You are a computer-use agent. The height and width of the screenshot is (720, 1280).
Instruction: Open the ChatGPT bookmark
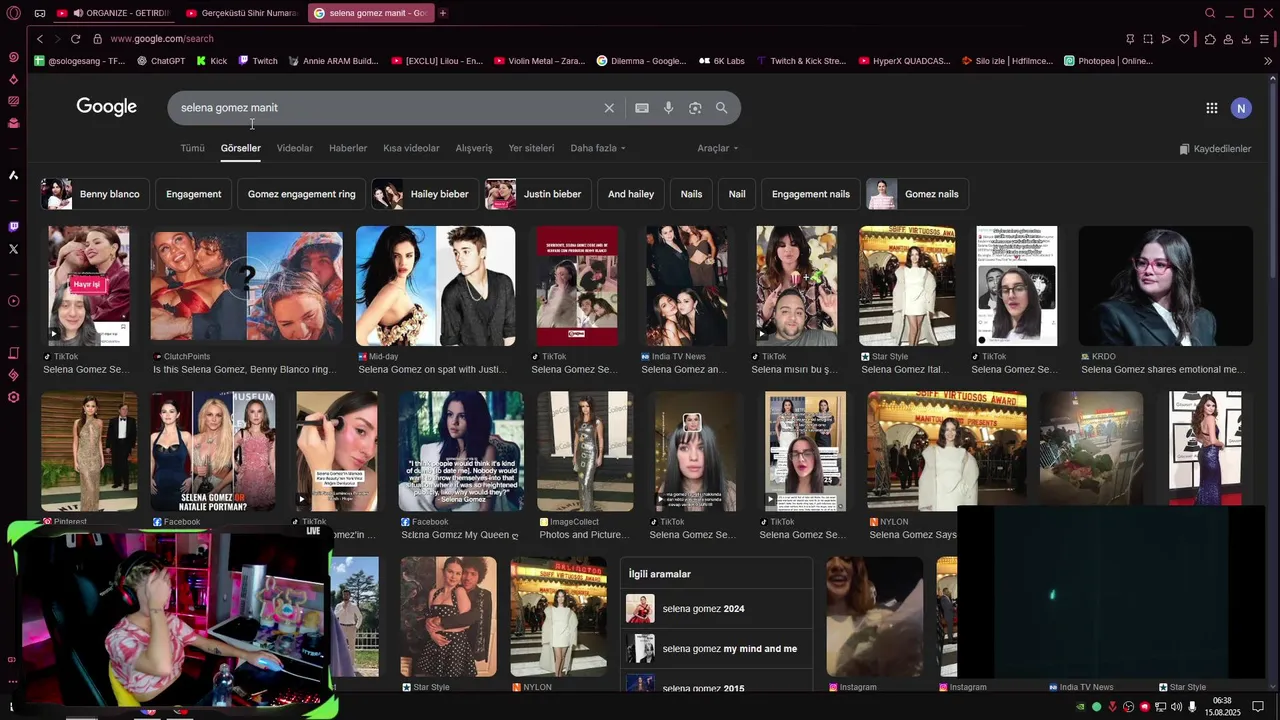[x=161, y=61]
